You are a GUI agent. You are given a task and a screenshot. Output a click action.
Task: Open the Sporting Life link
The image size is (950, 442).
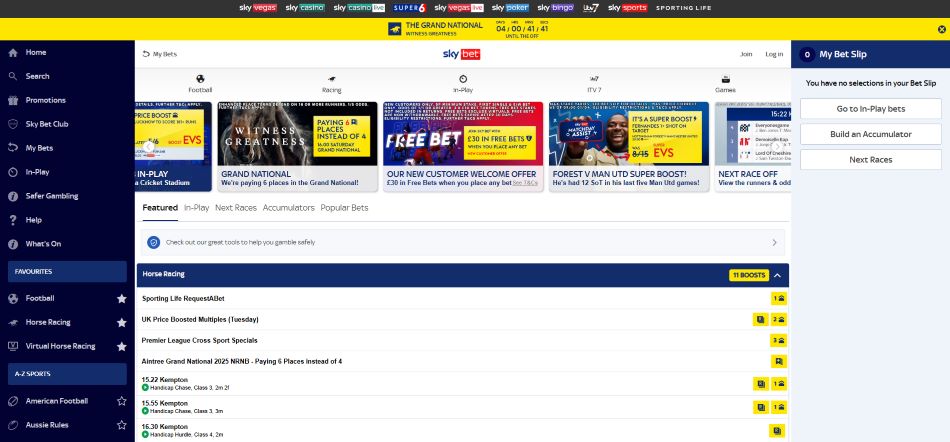(683, 8)
